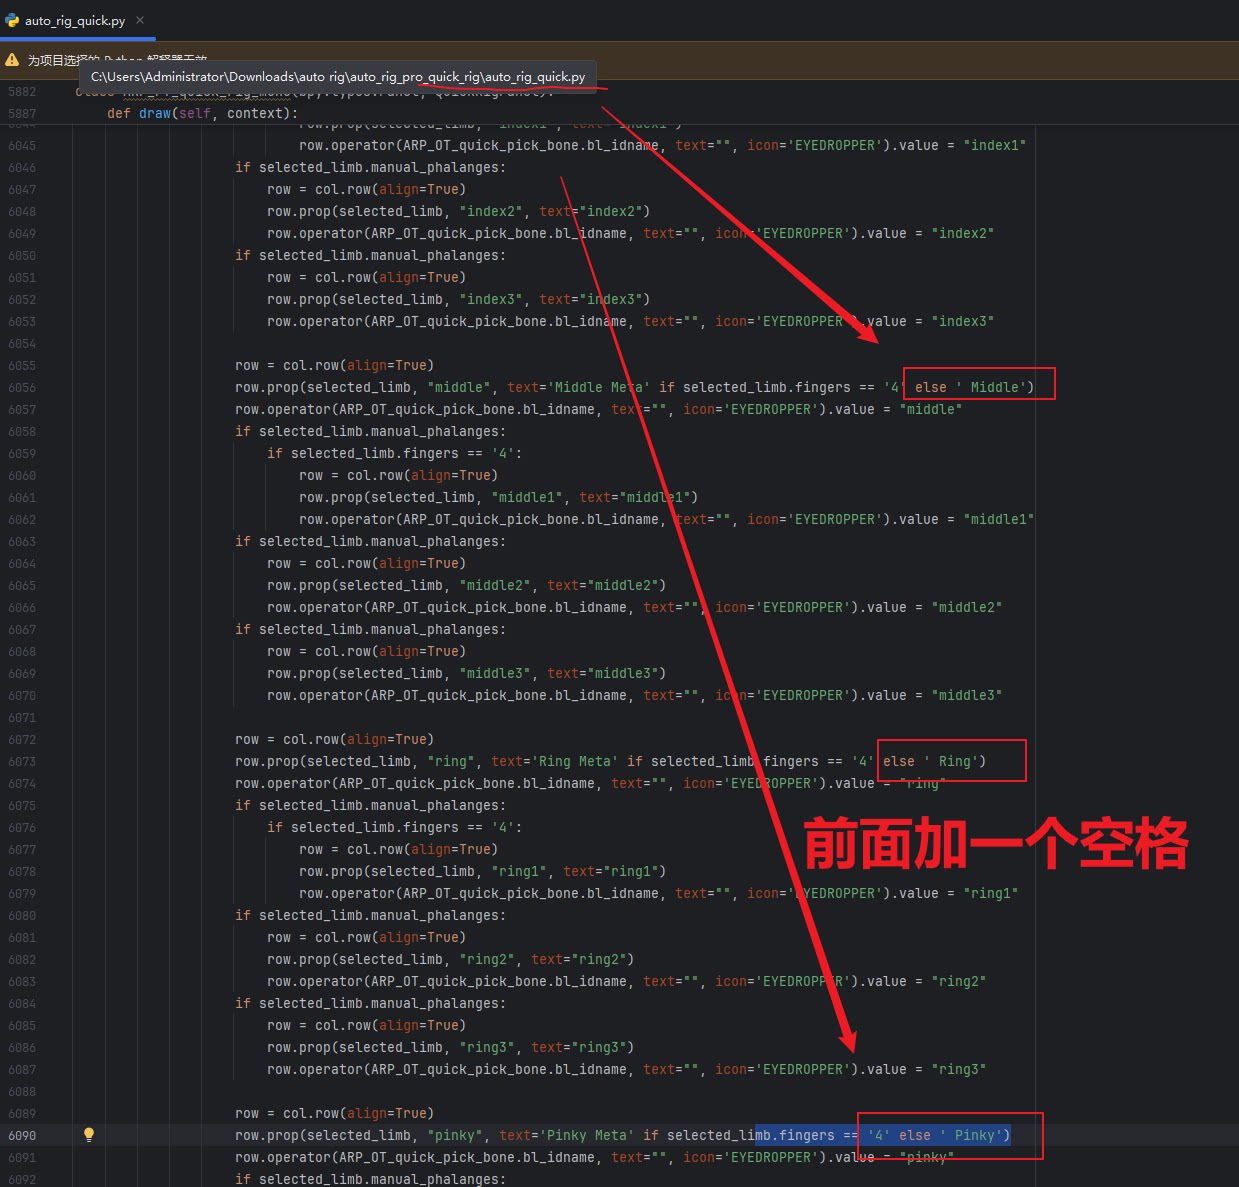The height and width of the screenshot is (1187, 1239).
Task: Click line number 6089 in the gutter
Action: click(x=22, y=1113)
